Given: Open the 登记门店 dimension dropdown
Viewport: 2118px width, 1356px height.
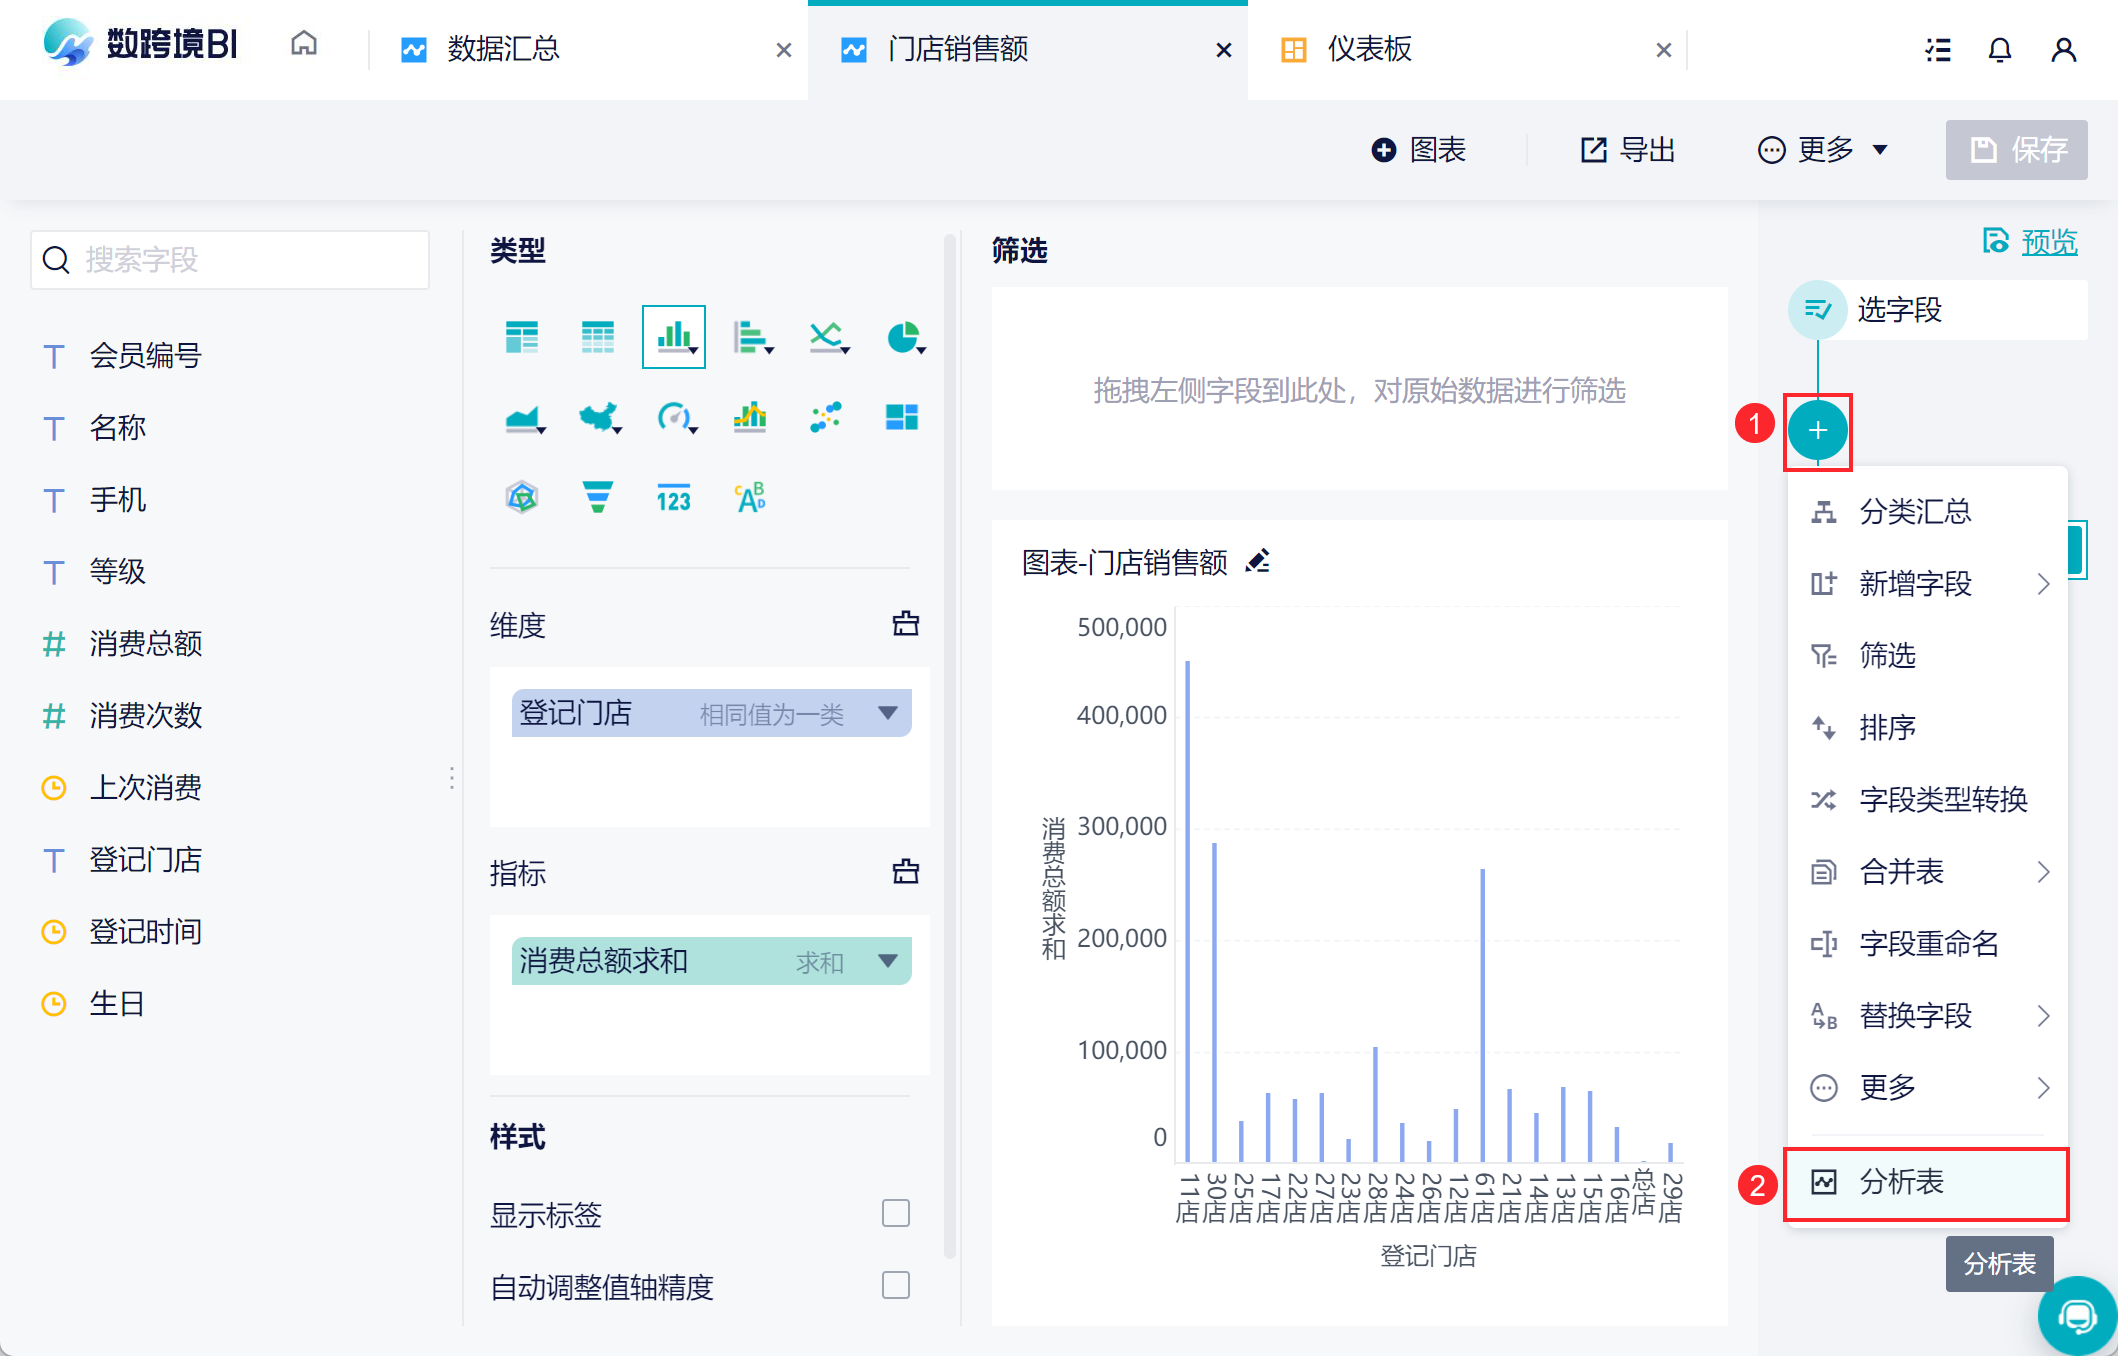Looking at the screenshot, I should pyautogui.click(x=887, y=713).
